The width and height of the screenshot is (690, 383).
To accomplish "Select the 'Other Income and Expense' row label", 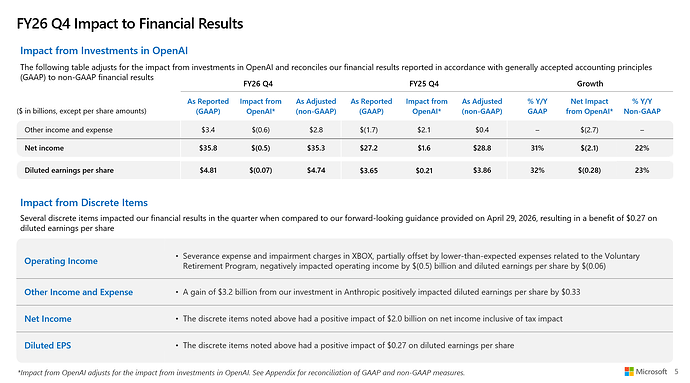I will pyautogui.click(x=78, y=292).
